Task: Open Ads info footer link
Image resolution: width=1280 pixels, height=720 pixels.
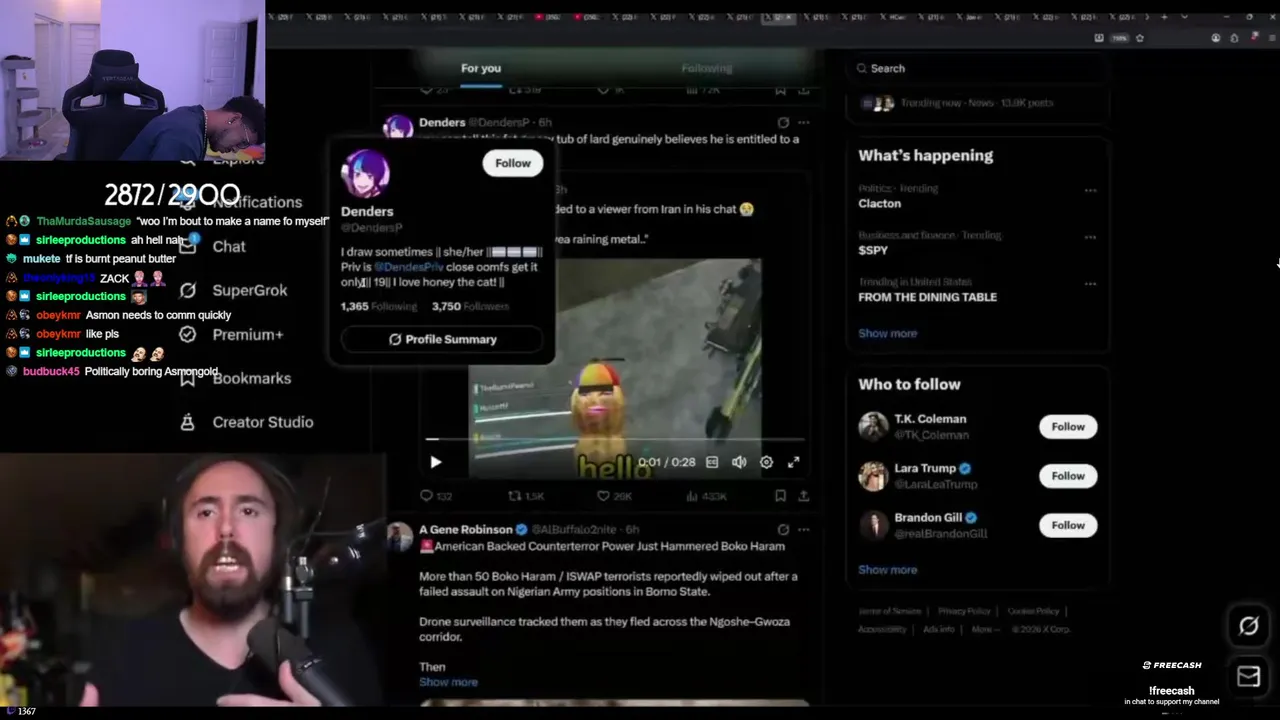Action: click(938, 629)
